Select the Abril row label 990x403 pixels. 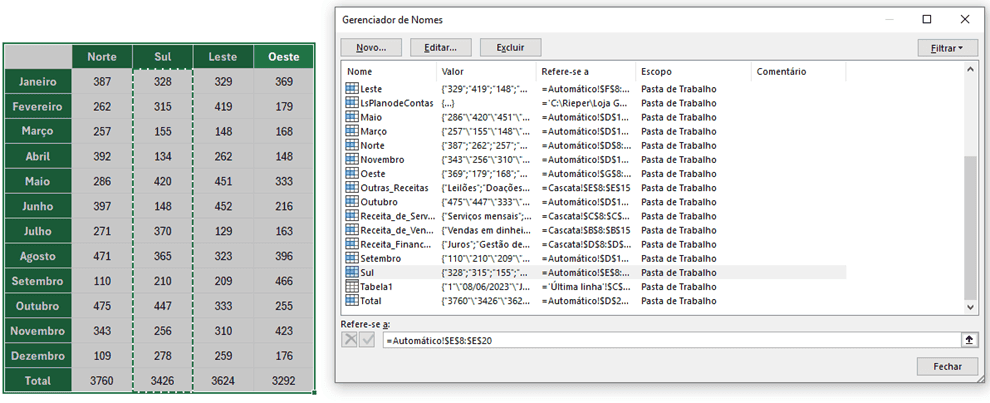(x=38, y=157)
